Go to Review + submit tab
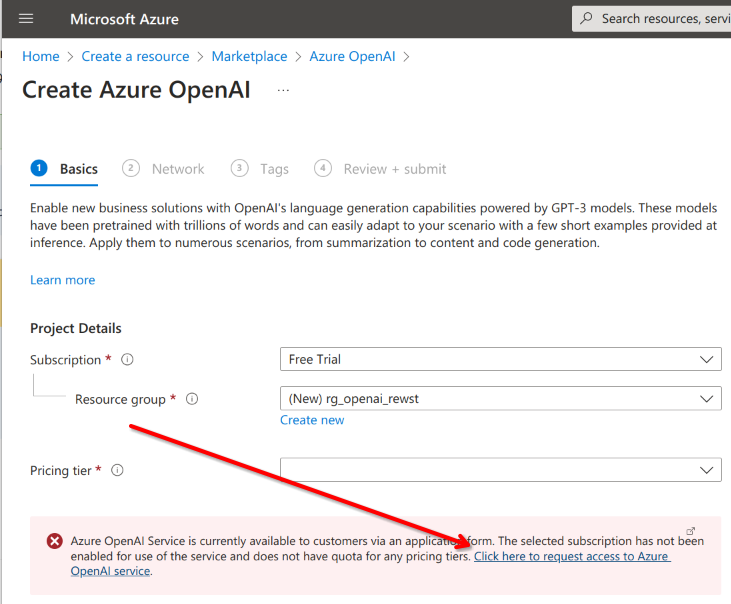731x604 pixels. click(394, 169)
